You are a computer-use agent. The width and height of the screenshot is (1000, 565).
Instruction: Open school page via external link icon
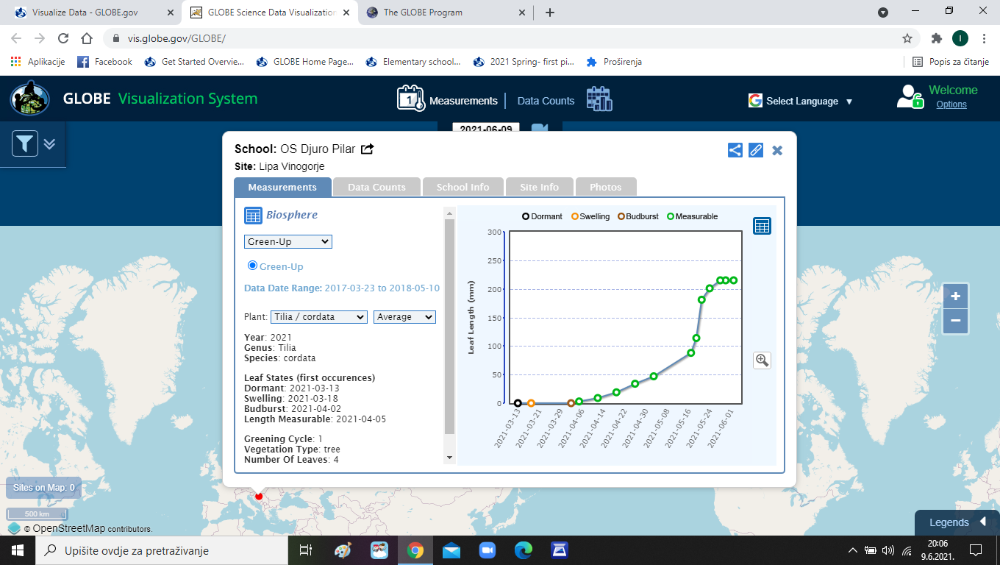[x=367, y=149]
